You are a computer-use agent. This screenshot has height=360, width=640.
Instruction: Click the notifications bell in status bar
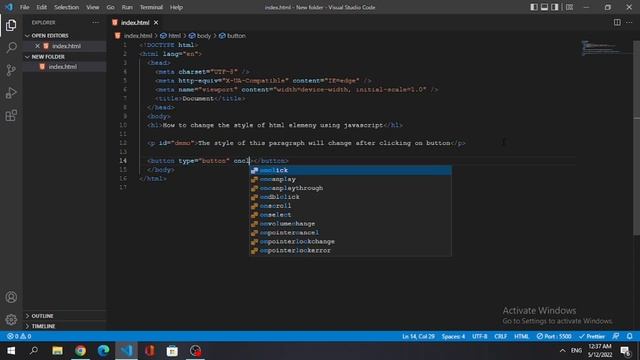tap(630, 336)
